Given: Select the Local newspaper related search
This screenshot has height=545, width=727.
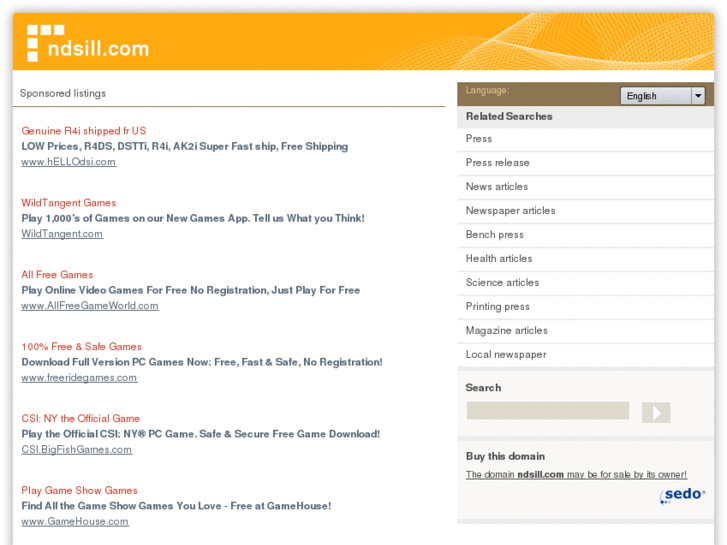Looking at the screenshot, I should [585, 355].
